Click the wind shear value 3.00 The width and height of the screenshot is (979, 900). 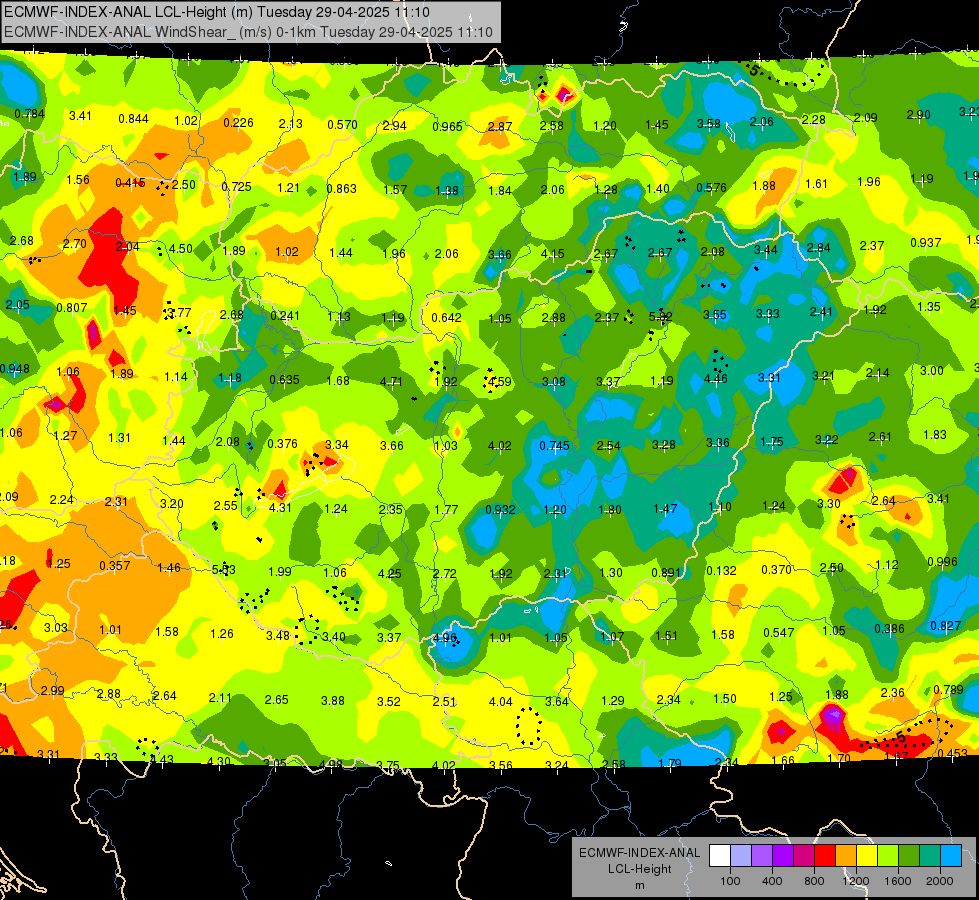pyautogui.click(x=932, y=370)
